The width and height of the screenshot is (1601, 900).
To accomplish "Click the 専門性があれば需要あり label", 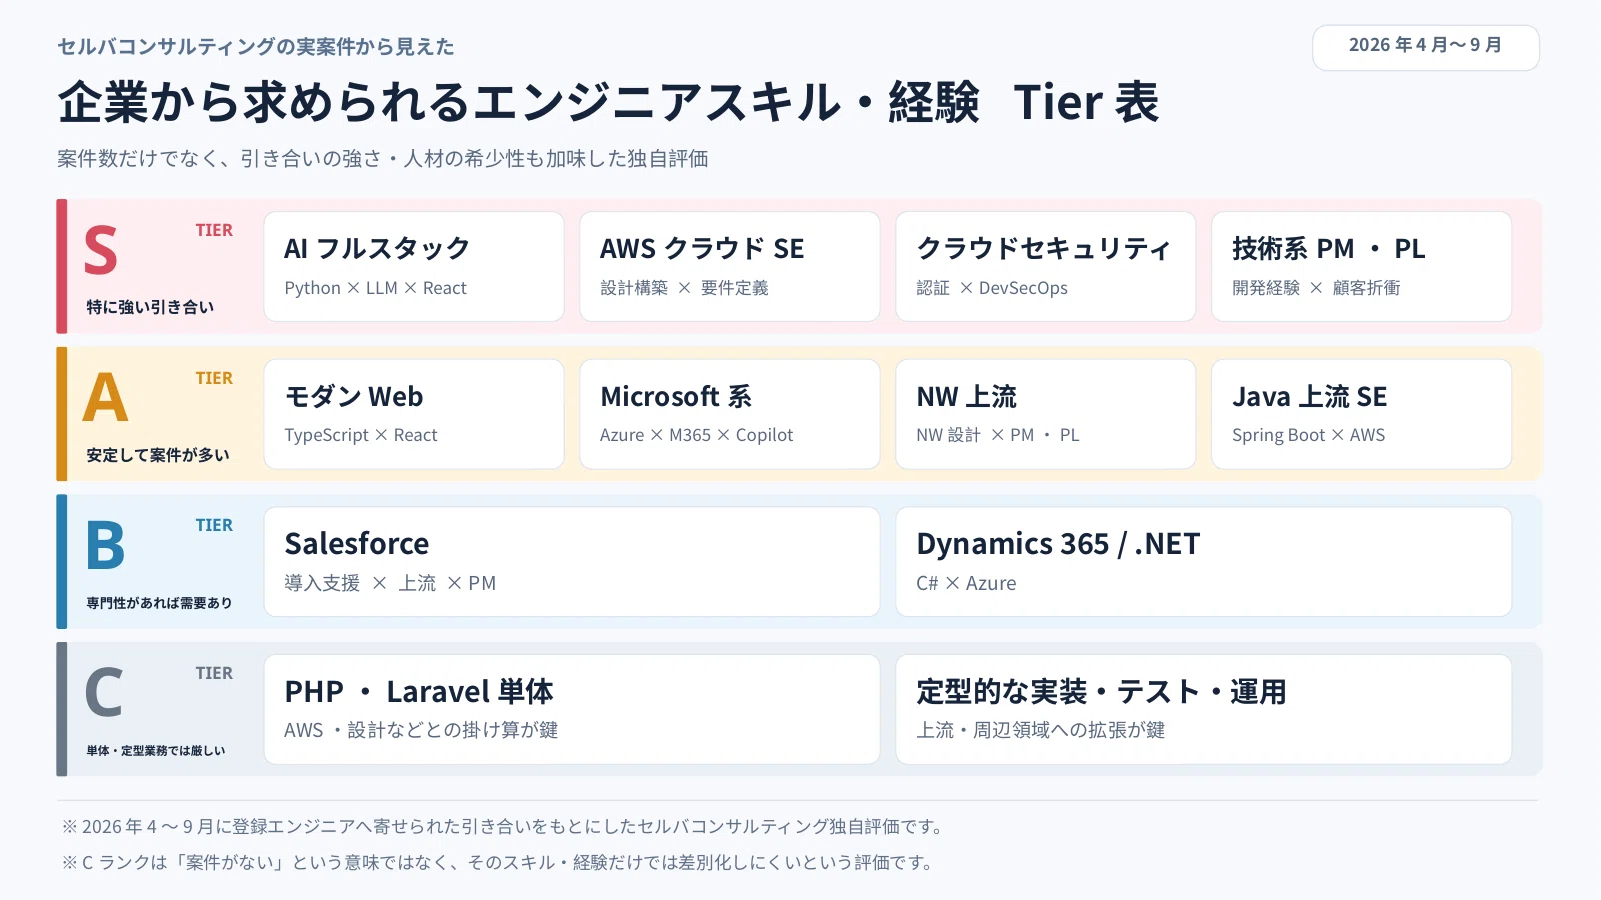I will pyautogui.click(x=159, y=603).
